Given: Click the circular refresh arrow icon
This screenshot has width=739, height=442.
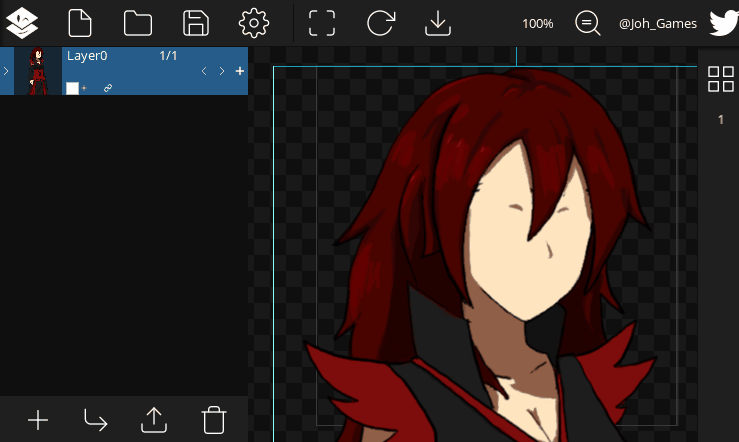Looking at the screenshot, I should click(x=380, y=23).
